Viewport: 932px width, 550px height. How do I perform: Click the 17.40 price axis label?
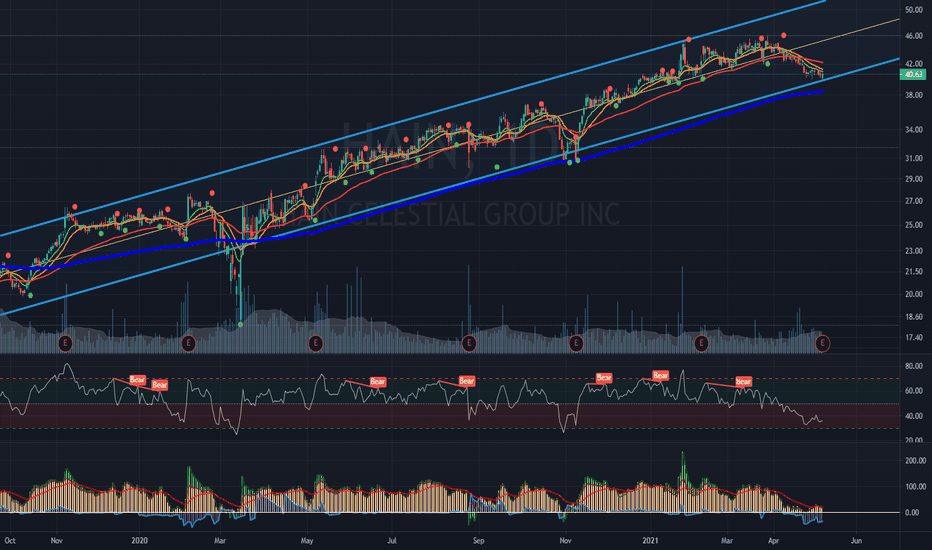pos(913,337)
